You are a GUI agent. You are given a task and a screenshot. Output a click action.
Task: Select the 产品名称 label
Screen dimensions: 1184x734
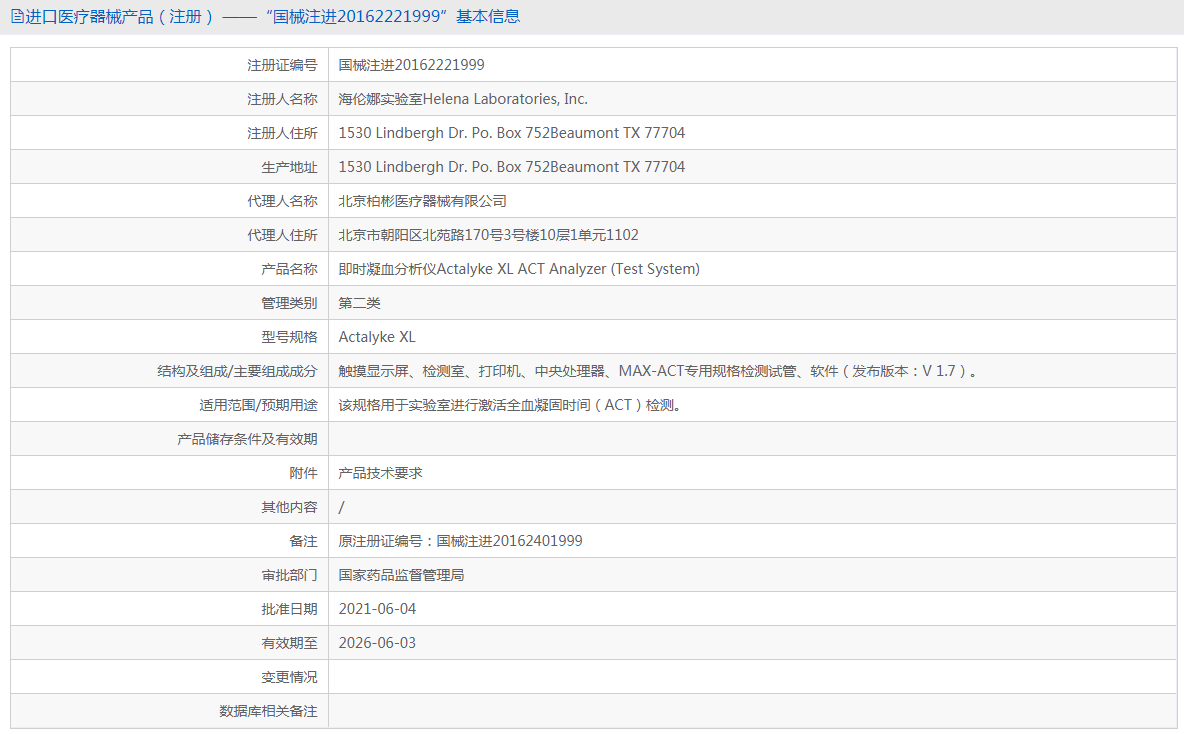point(289,270)
